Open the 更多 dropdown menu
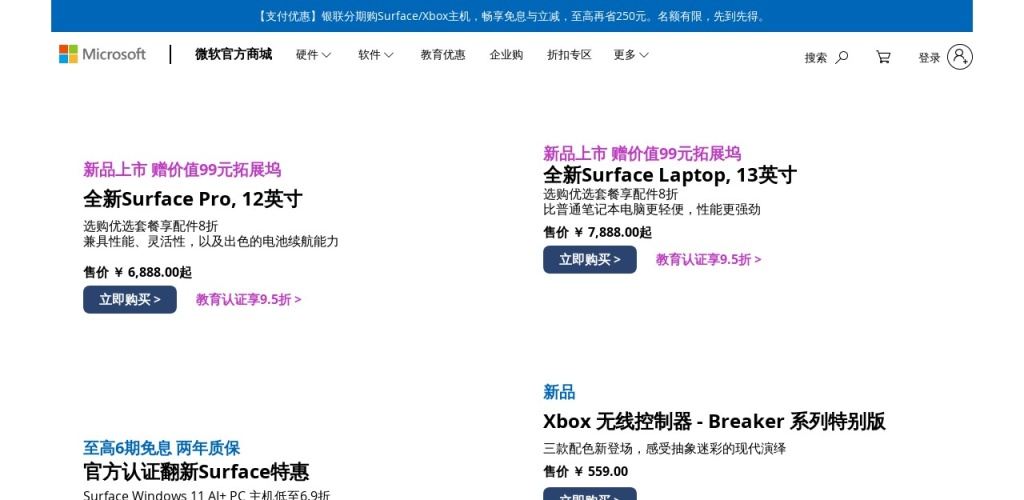Screen dimensions: 1024x500 (x=631, y=55)
